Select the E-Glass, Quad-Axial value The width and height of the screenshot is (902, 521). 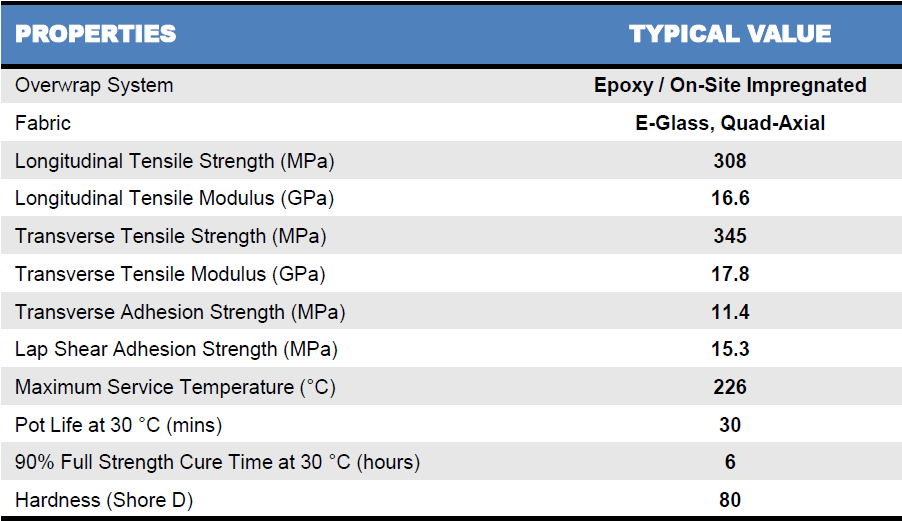click(x=730, y=123)
